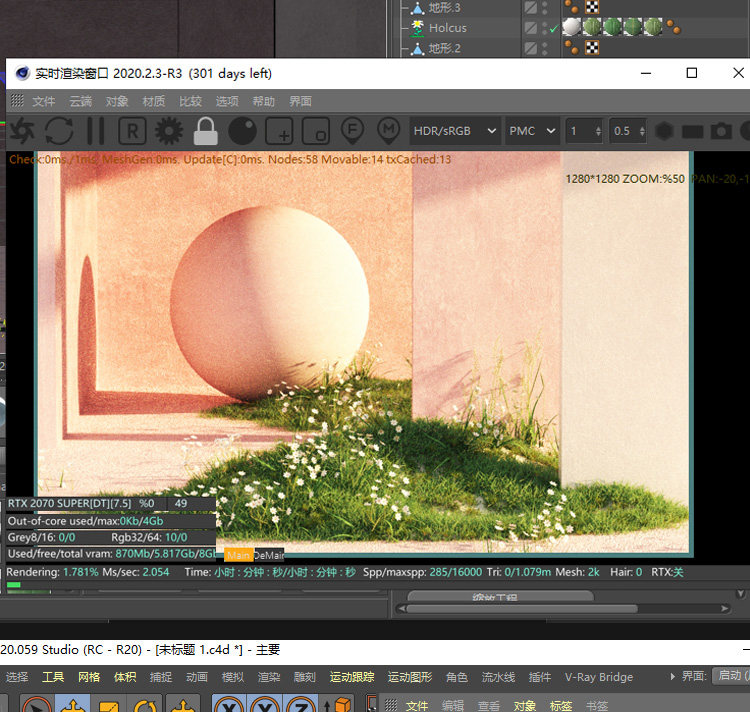
Task: Click the dark rectangle icon in viewer toolbar
Action: tap(692, 131)
